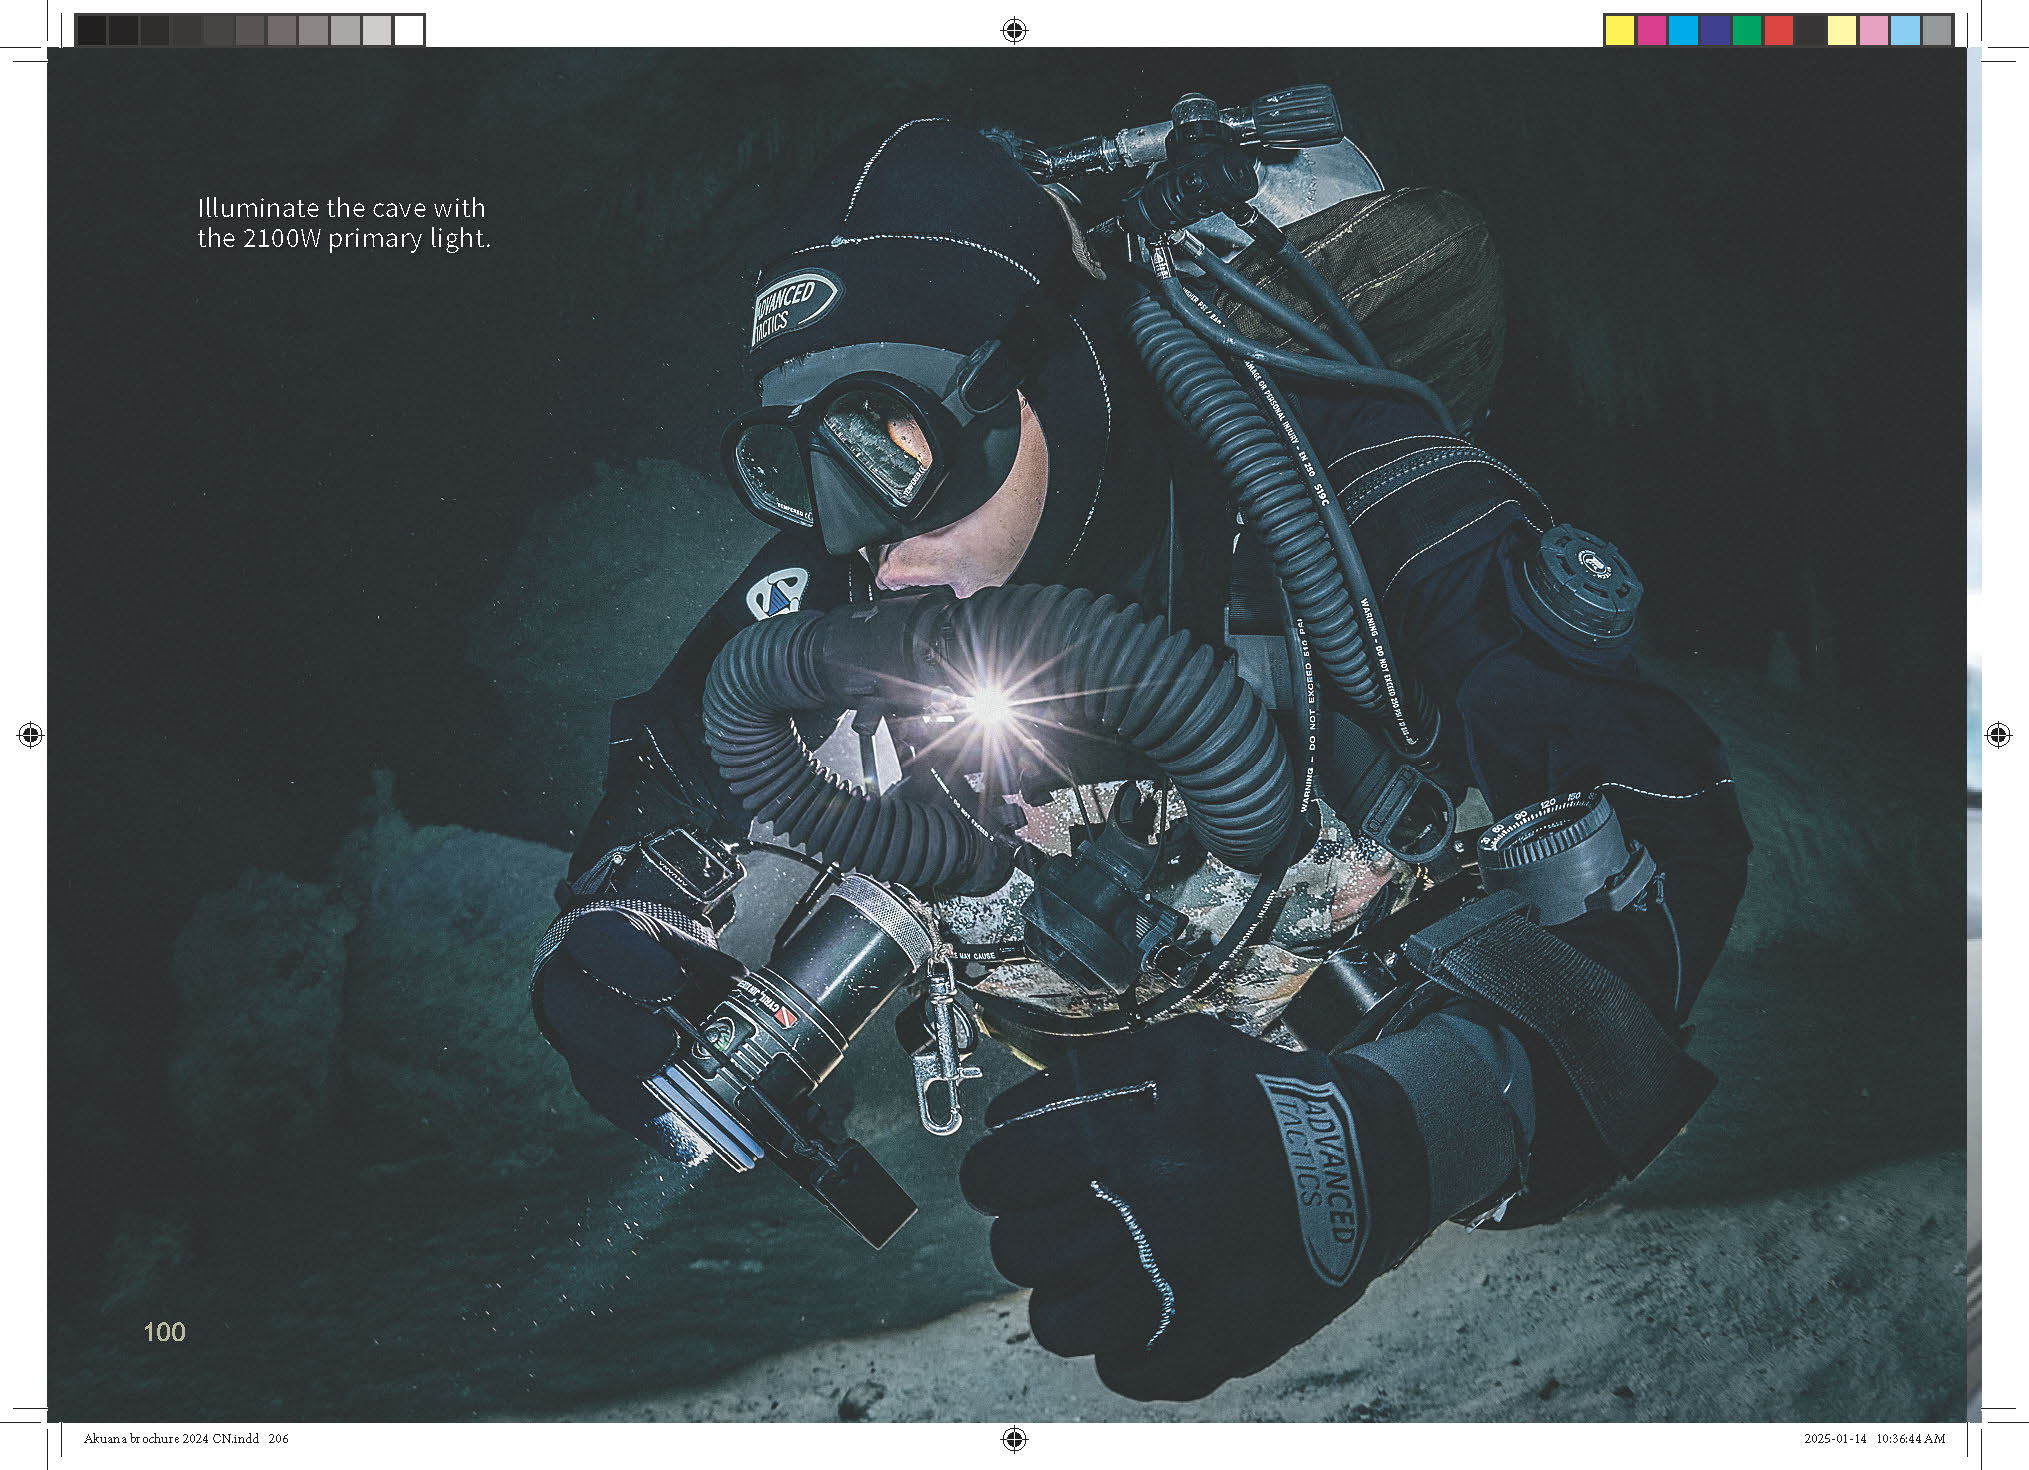Select the green color bar swatch
The image size is (2029, 1470).
[x=1746, y=31]
